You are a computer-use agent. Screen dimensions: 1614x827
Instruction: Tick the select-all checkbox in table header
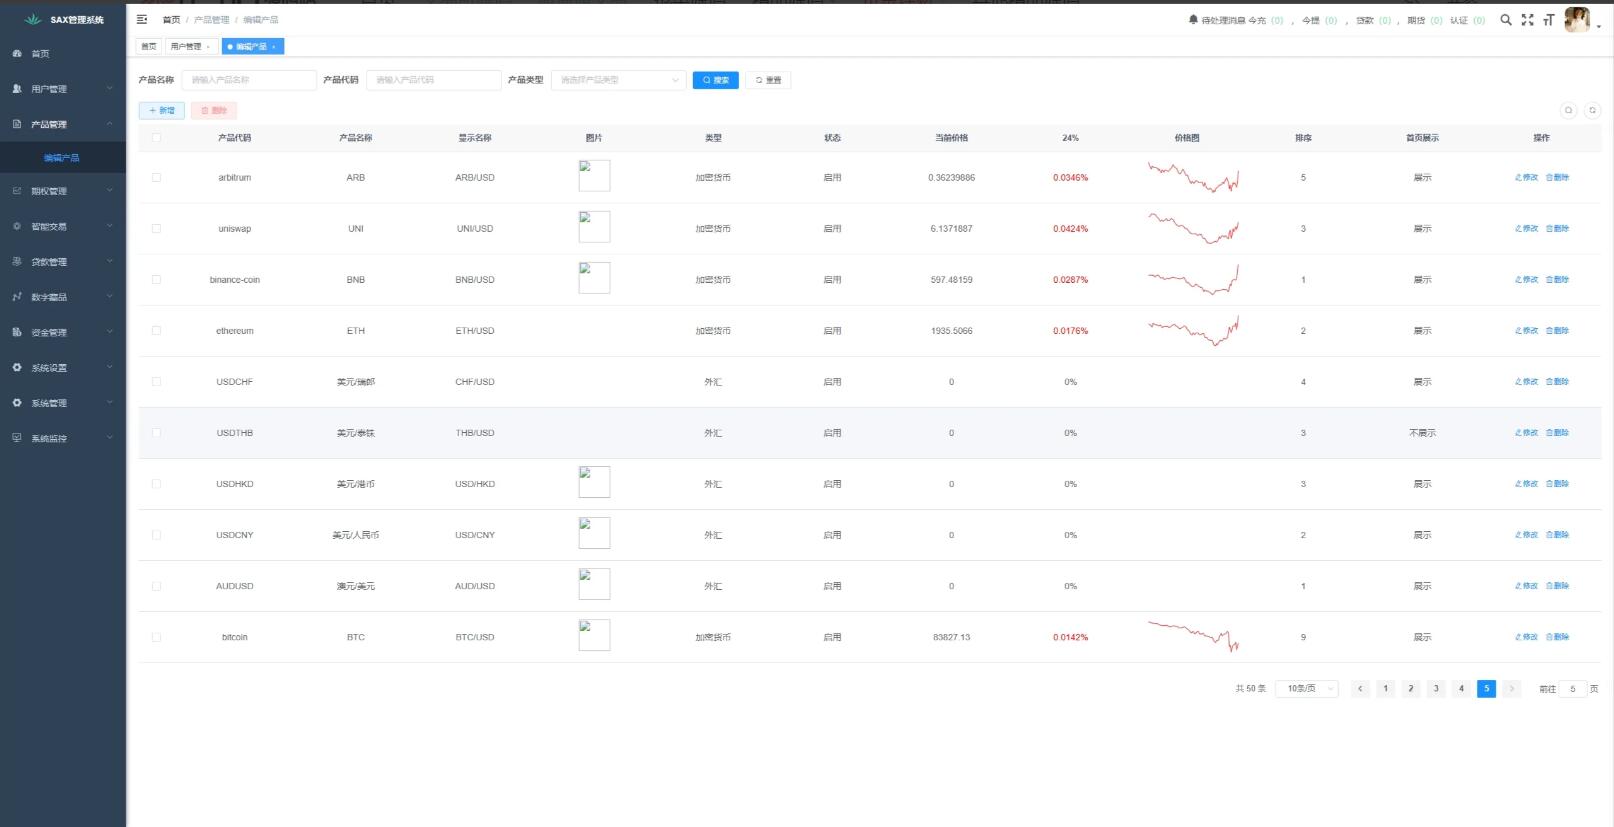tap(156, 137)
